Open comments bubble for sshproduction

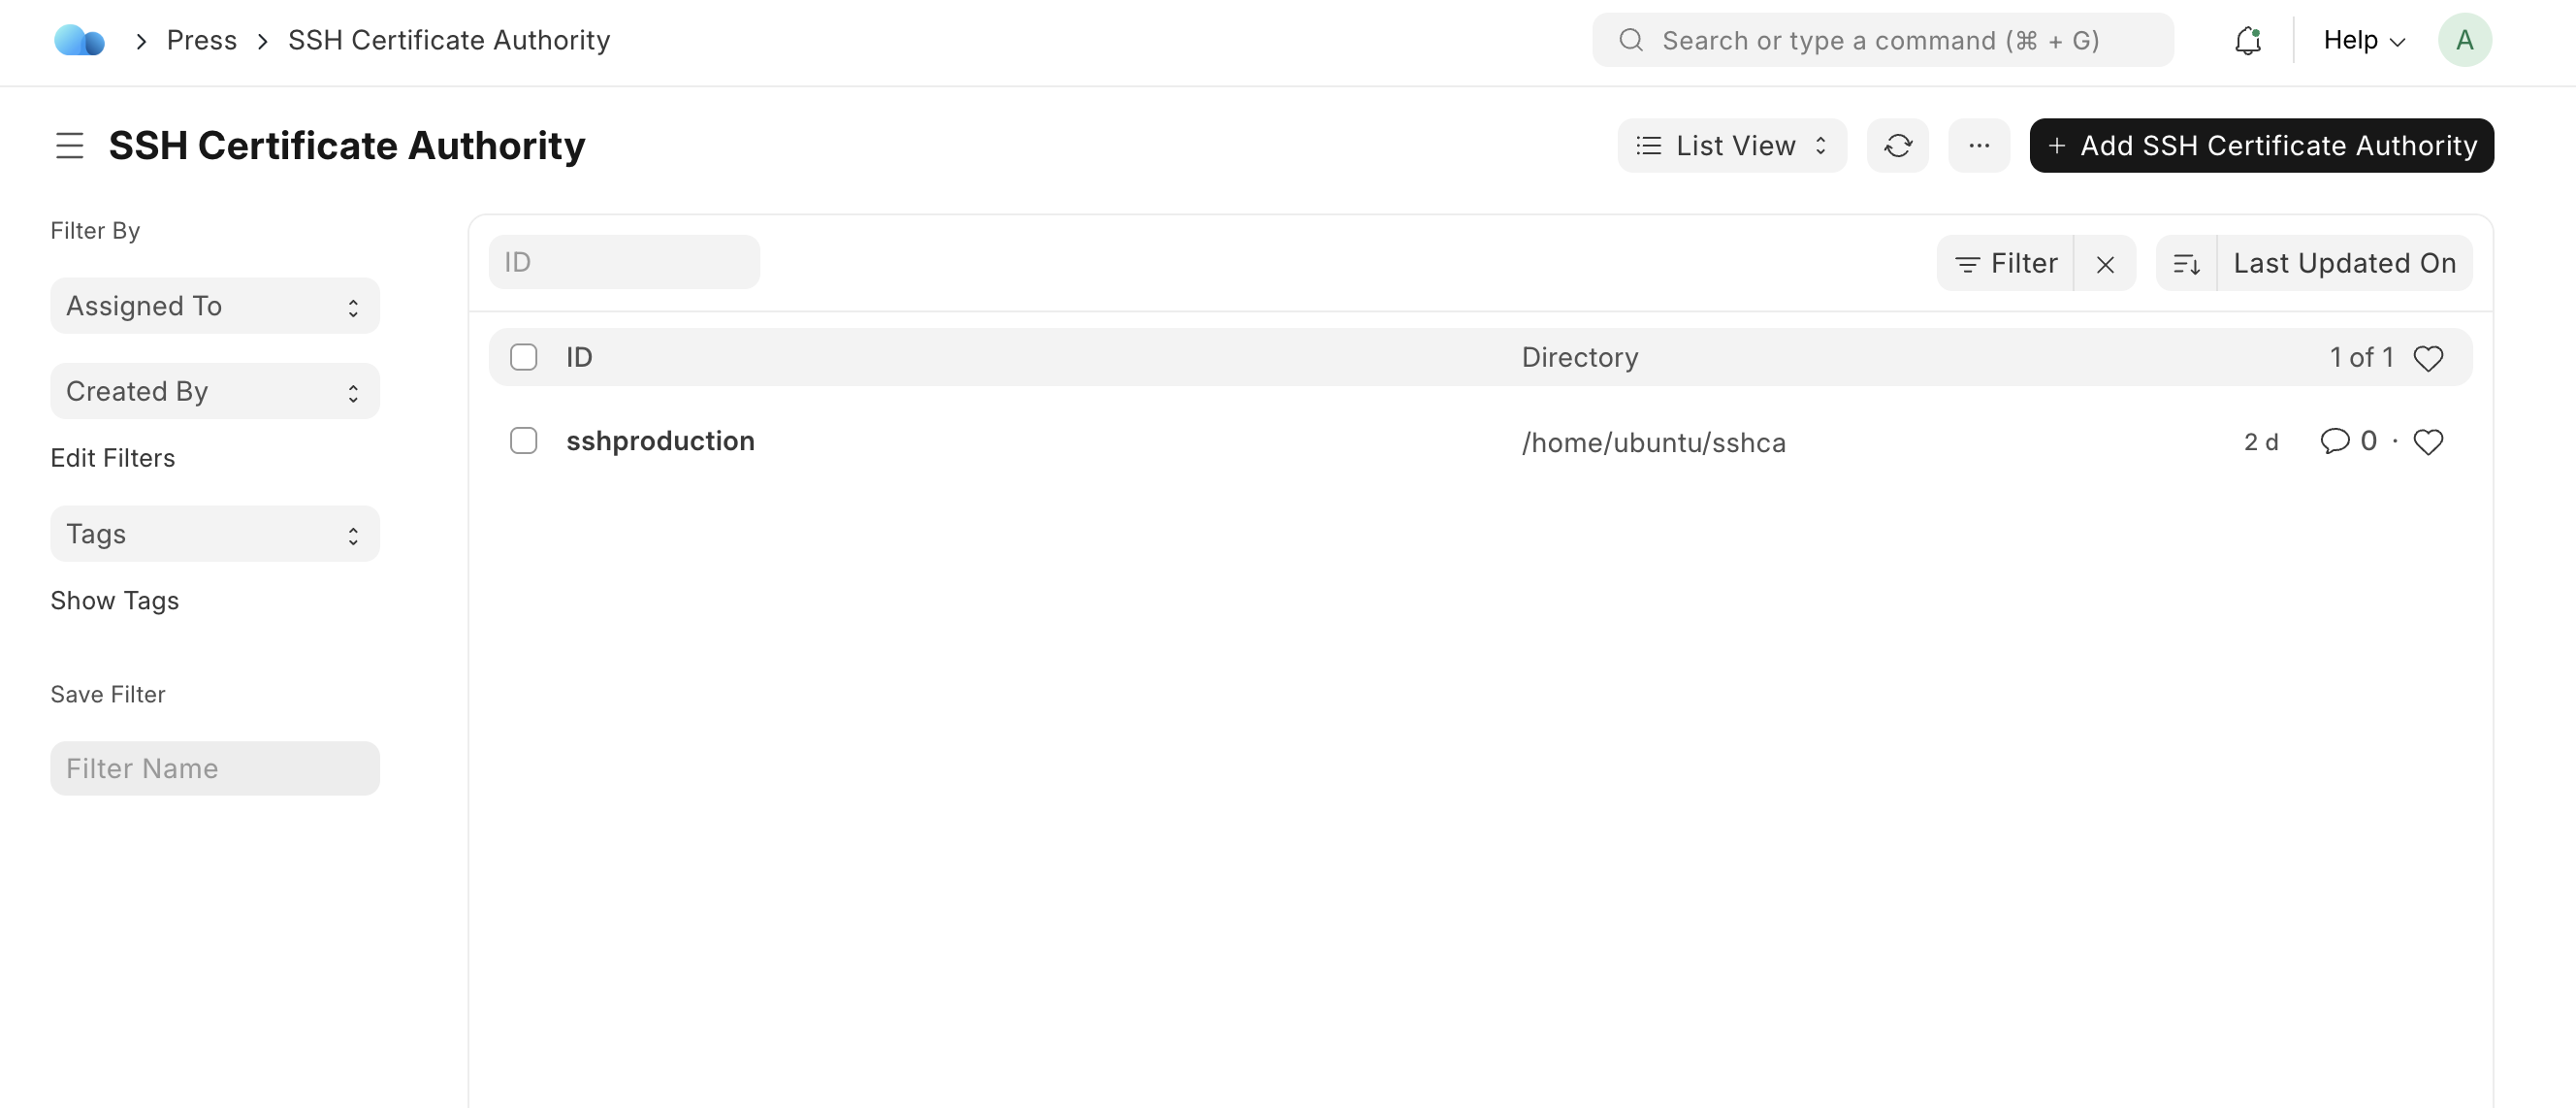click(2334, 441)
